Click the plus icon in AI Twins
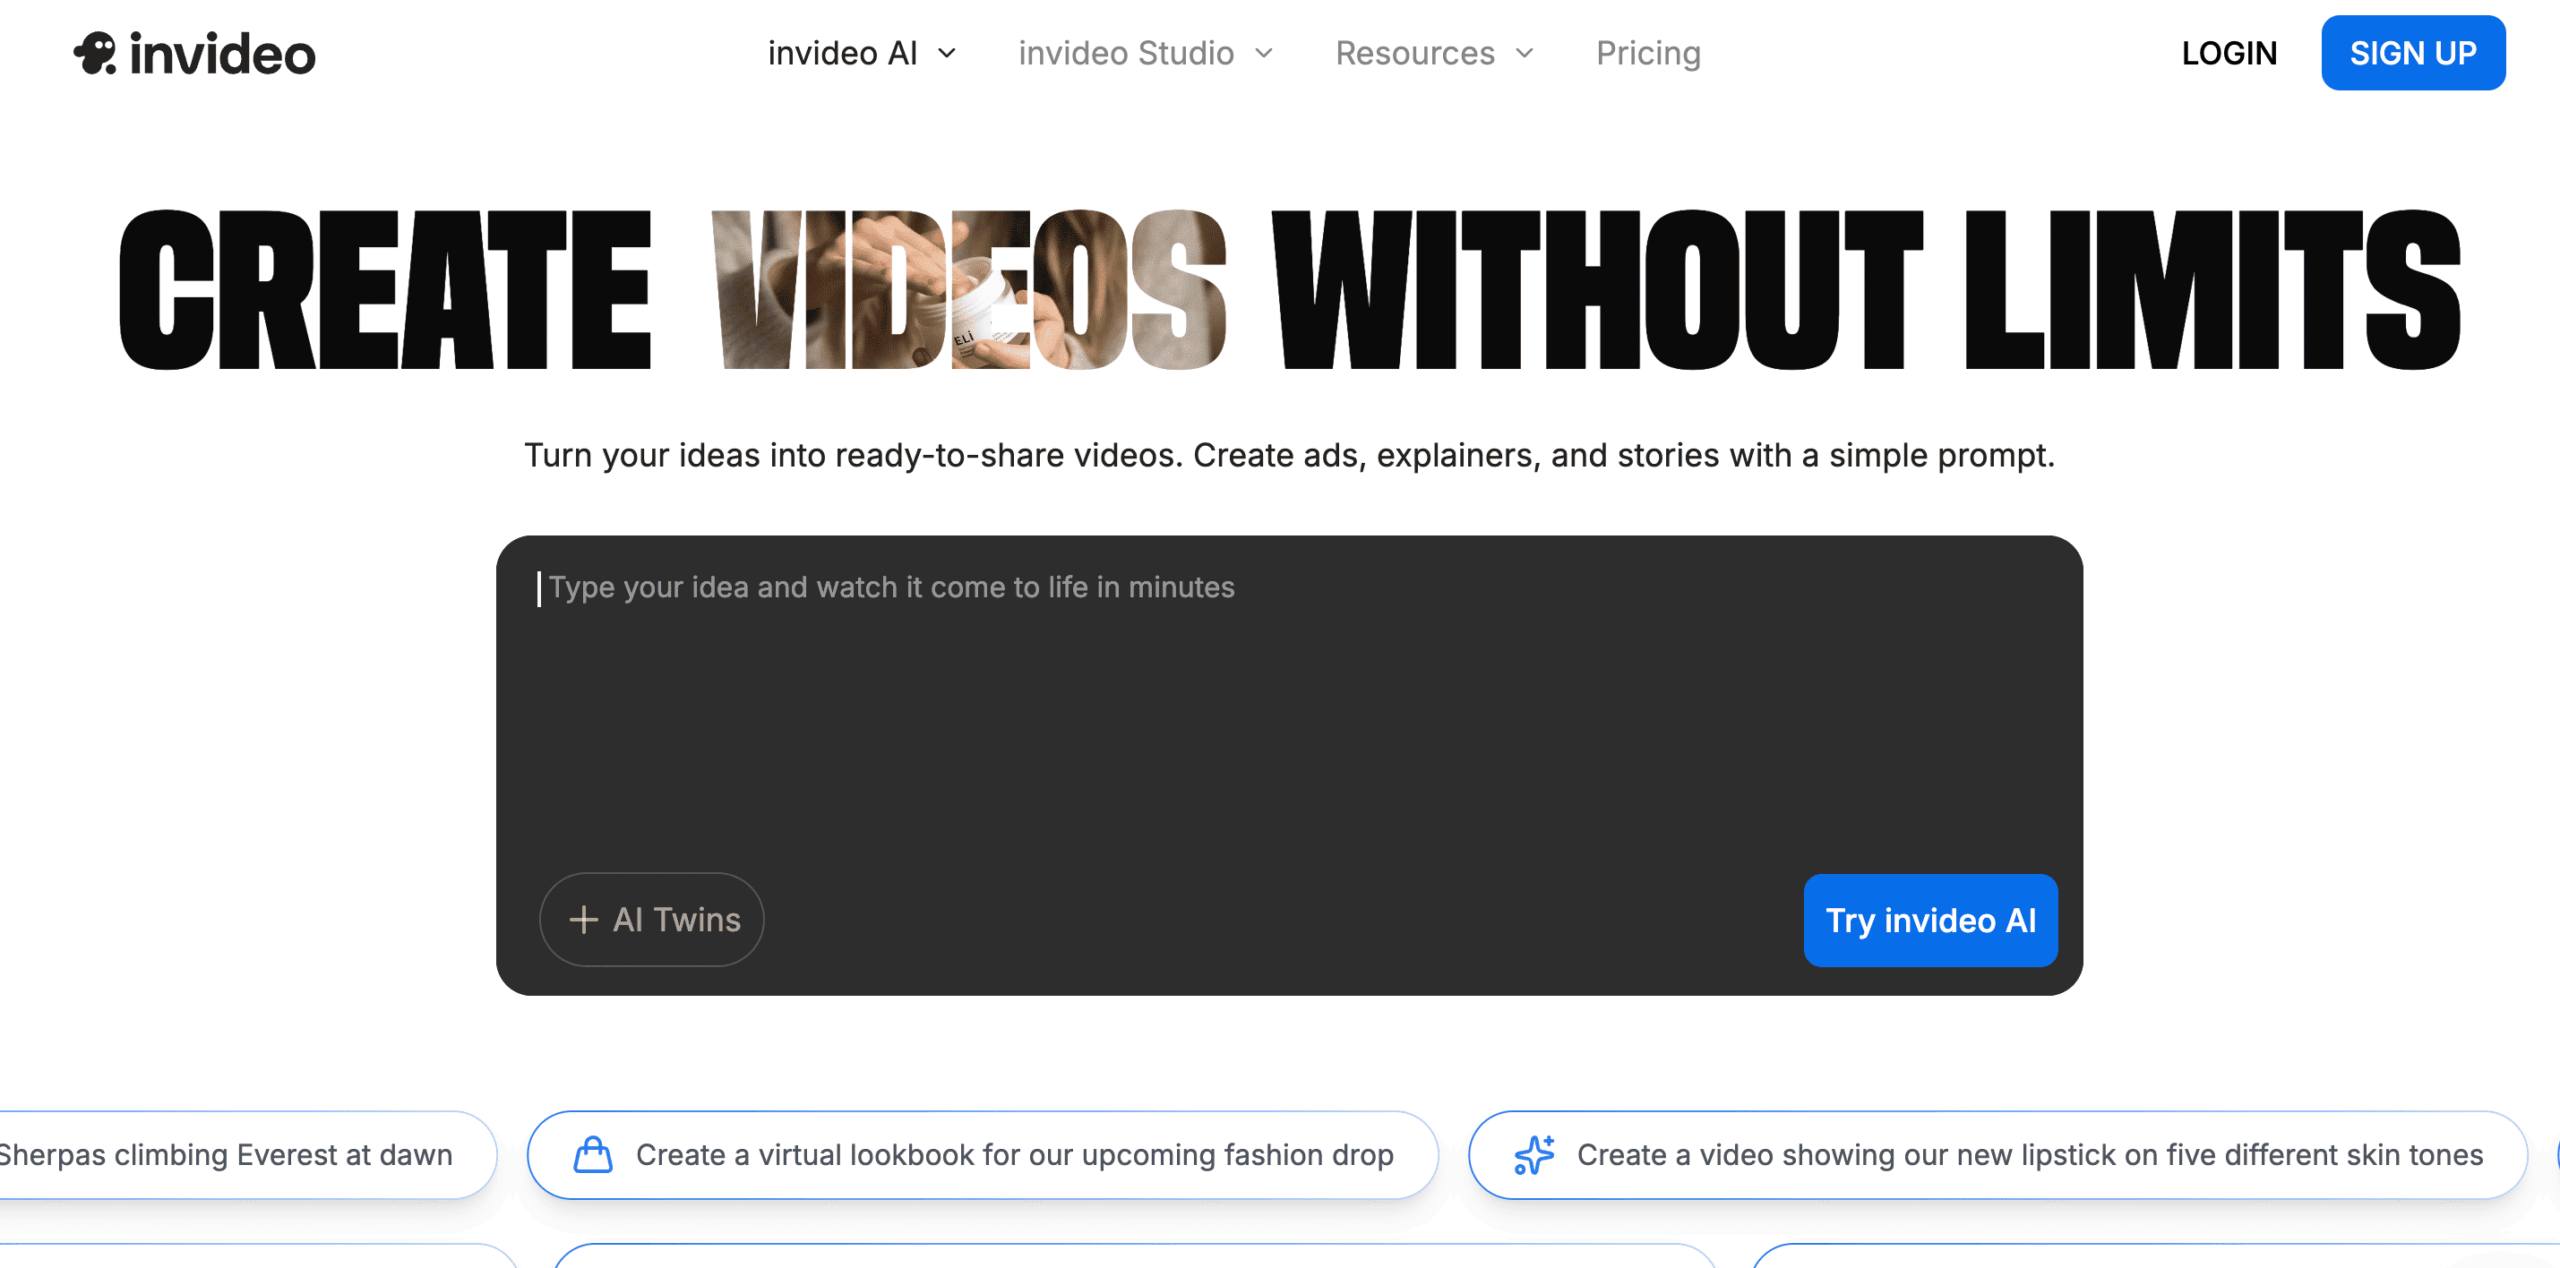2560x1268 pixels. tap(584, 920)
